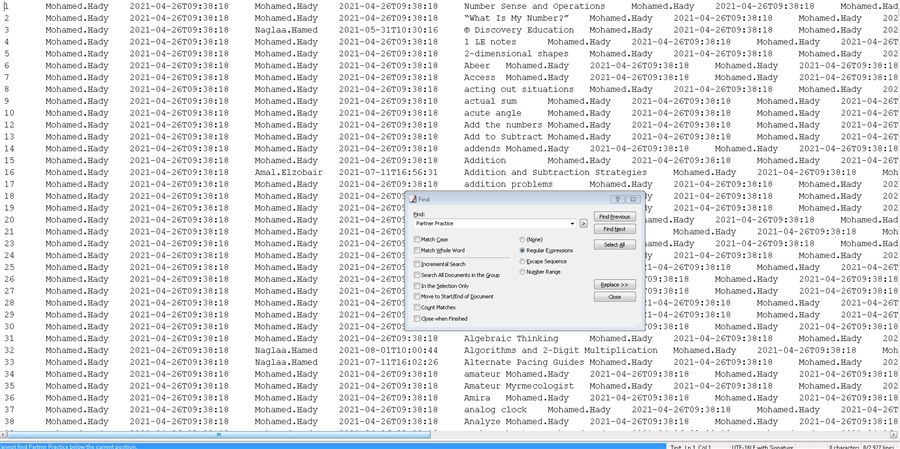The height and width of the screenshot is (449, 900).
Task: Click "Add to Subtract" text
Action: coord(503,137)
